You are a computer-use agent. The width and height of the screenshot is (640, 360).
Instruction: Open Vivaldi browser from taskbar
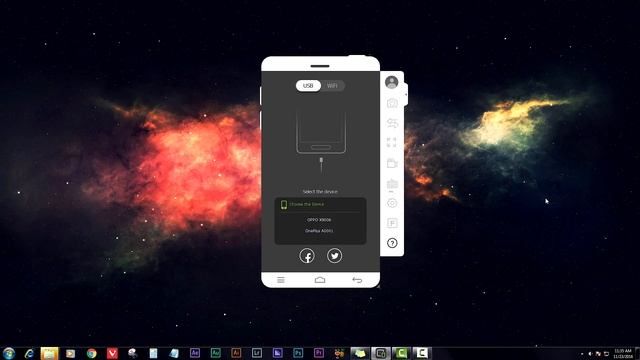point(112,353)
